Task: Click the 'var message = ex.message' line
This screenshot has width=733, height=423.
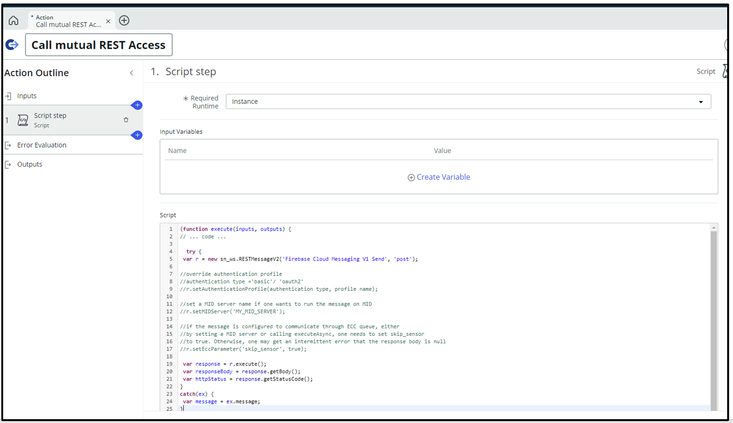Action: (221, 401)
